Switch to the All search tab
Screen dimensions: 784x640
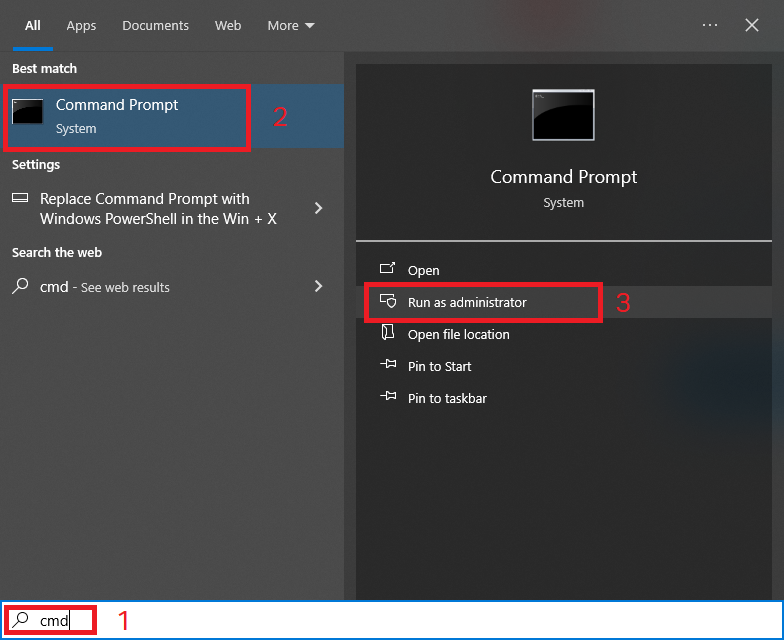tap(32, 26)
